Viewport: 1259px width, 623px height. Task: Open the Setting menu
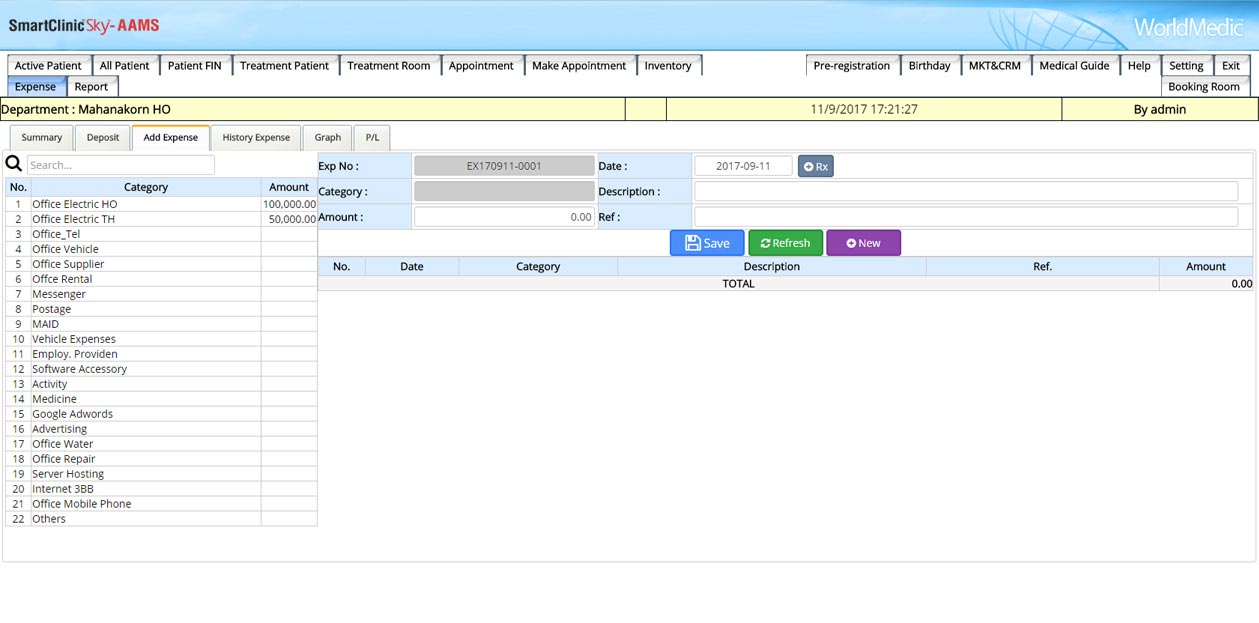coord(1186,66)
